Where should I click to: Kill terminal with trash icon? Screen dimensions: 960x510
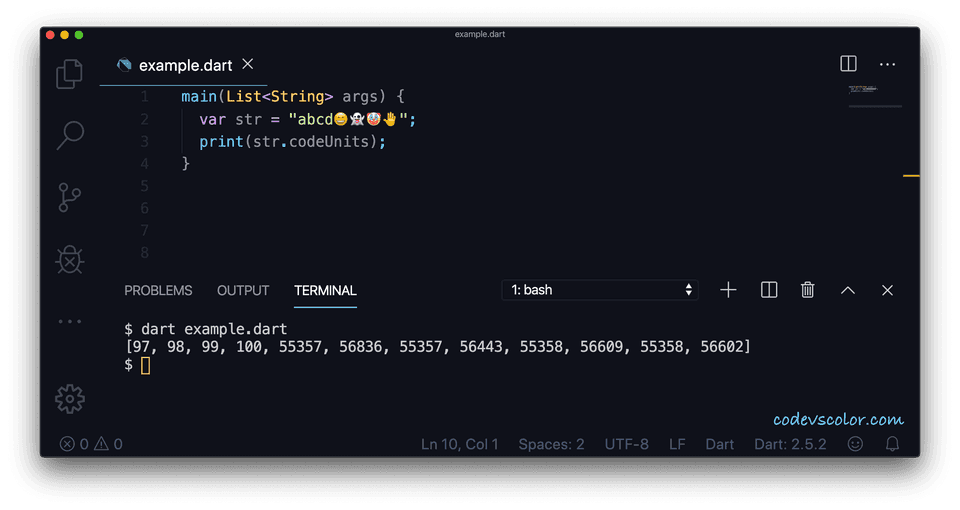click(808, 290)
